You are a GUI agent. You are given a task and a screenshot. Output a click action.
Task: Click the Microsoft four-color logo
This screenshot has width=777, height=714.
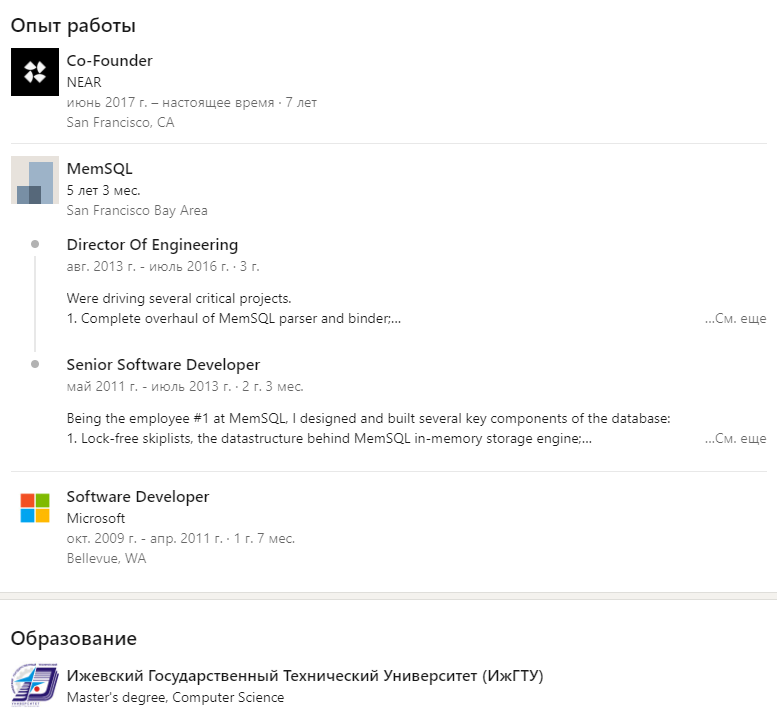click(35, 508)
